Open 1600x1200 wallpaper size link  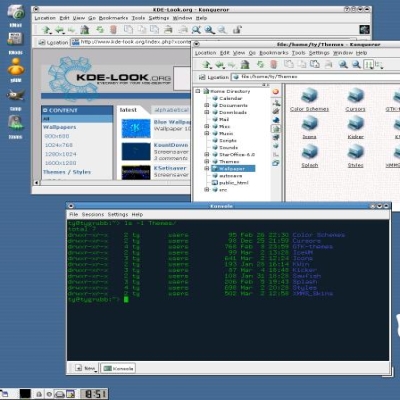point(60,163)
